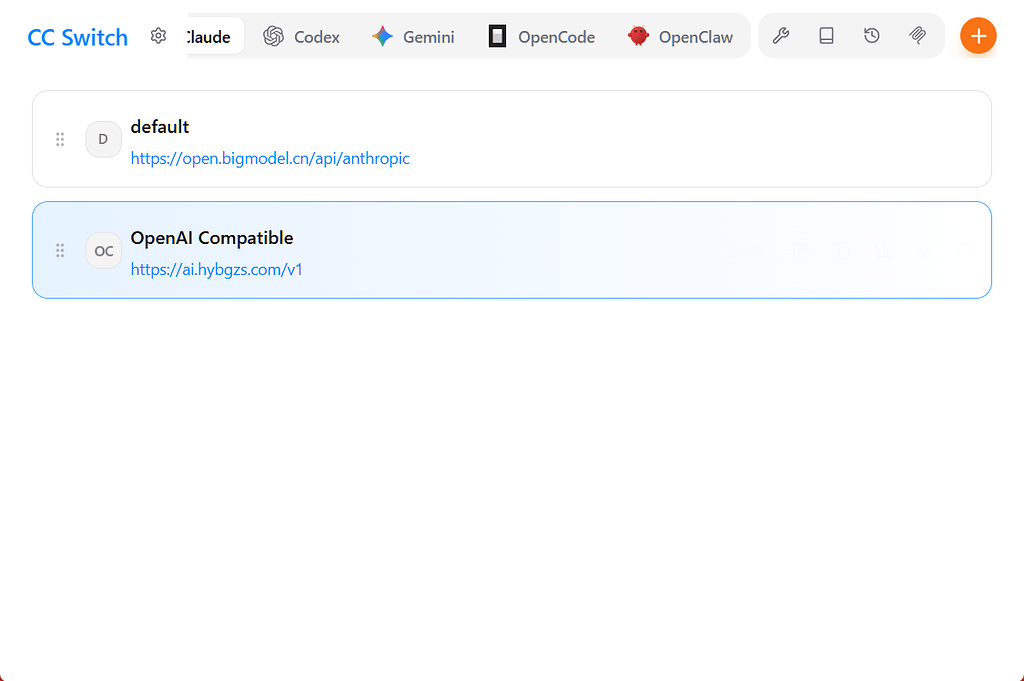1024x681 pixels.
Task: Click the CC Switch title
Action: coord(78,37)
